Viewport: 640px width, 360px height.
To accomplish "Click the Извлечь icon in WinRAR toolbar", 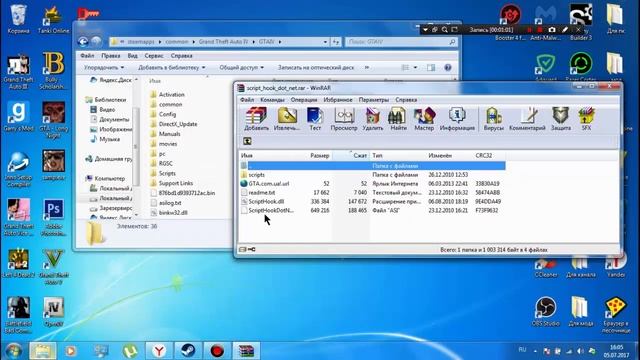I will tap(287, 119).
